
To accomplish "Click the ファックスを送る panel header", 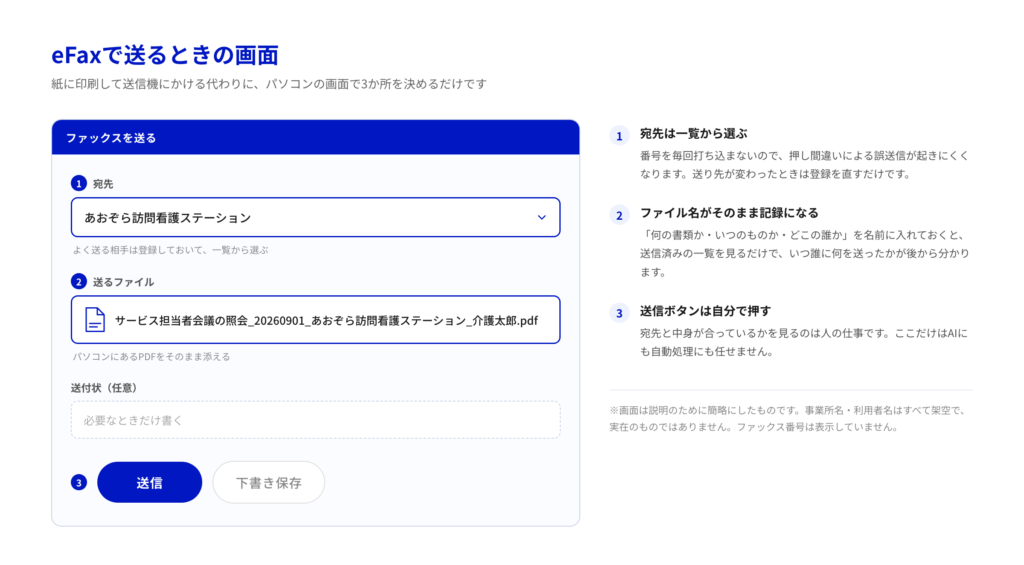I will pos(315,138).
